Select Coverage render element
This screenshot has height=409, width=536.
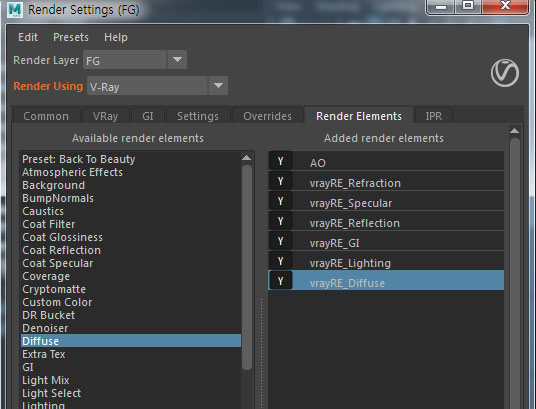[131, 276]
